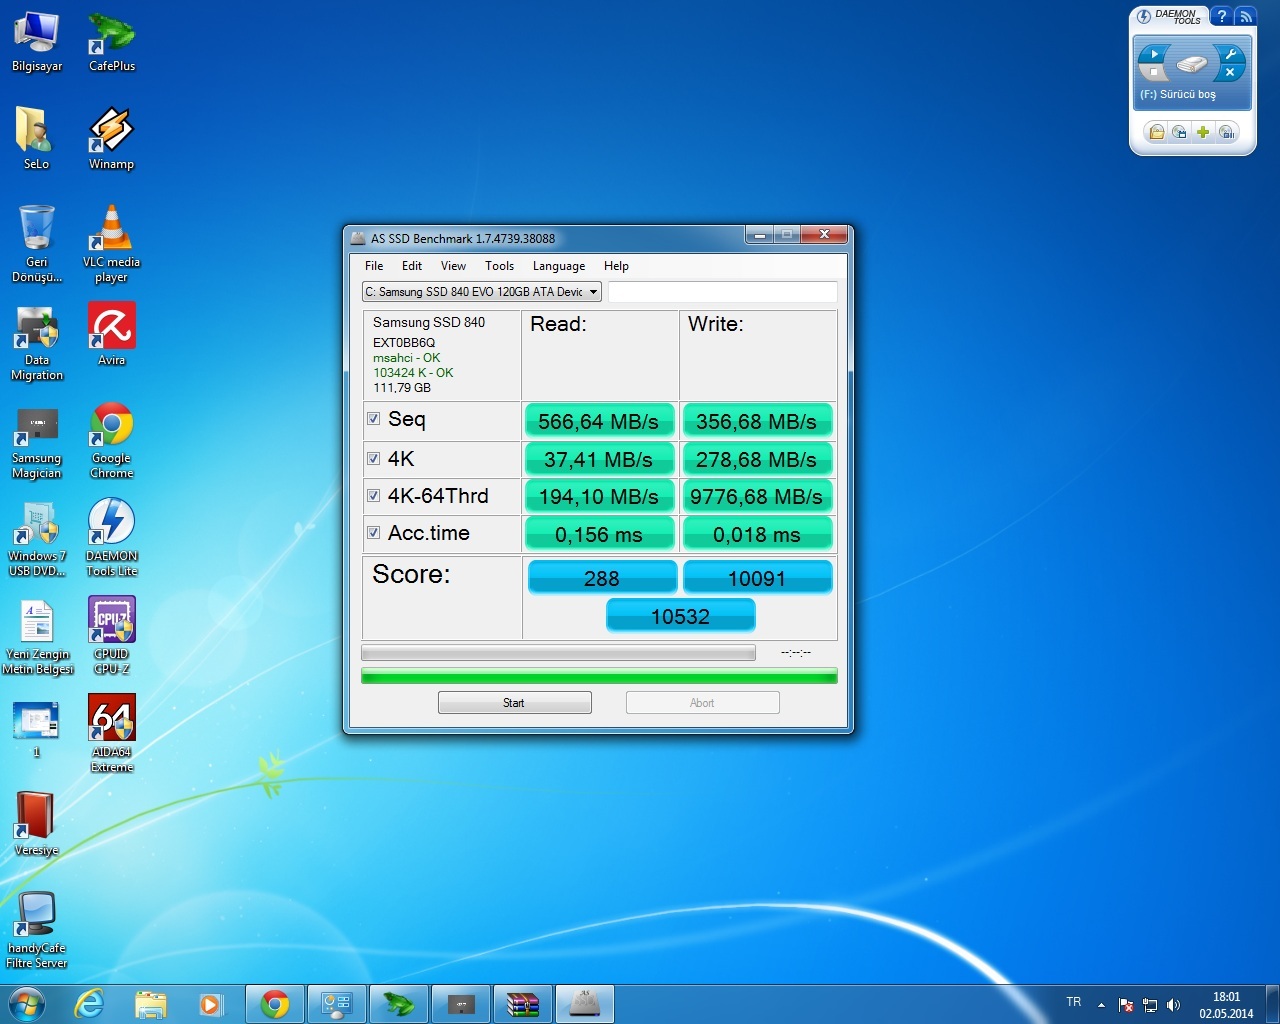Click the total score 10532 box
Screen dimensions: 1280x1024
[x=680, y=616]
